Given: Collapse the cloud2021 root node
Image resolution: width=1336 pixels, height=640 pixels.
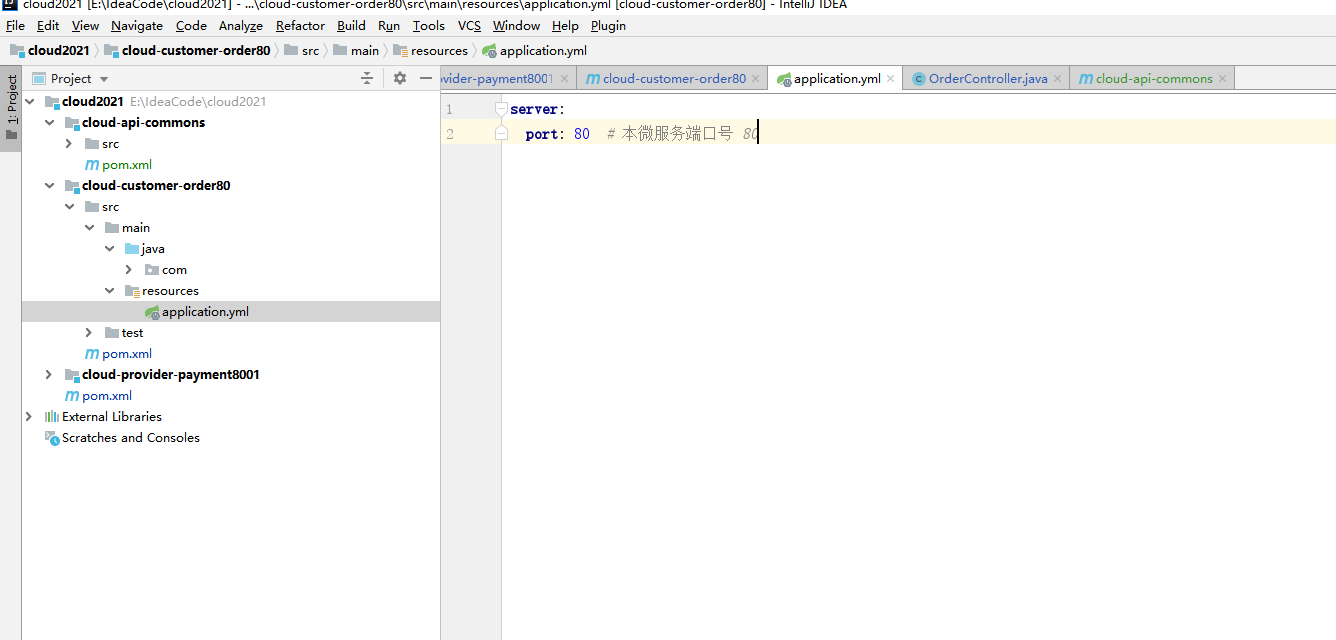Looking at the screenshot, I should click(x=29, y=101).
